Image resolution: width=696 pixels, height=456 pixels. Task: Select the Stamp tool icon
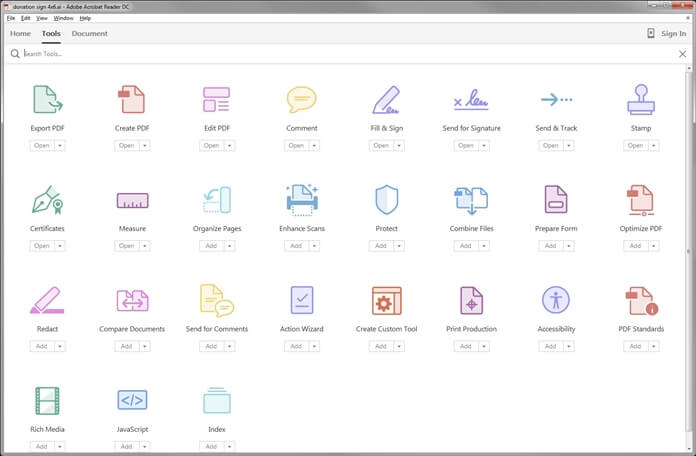[x=641, y=99]
